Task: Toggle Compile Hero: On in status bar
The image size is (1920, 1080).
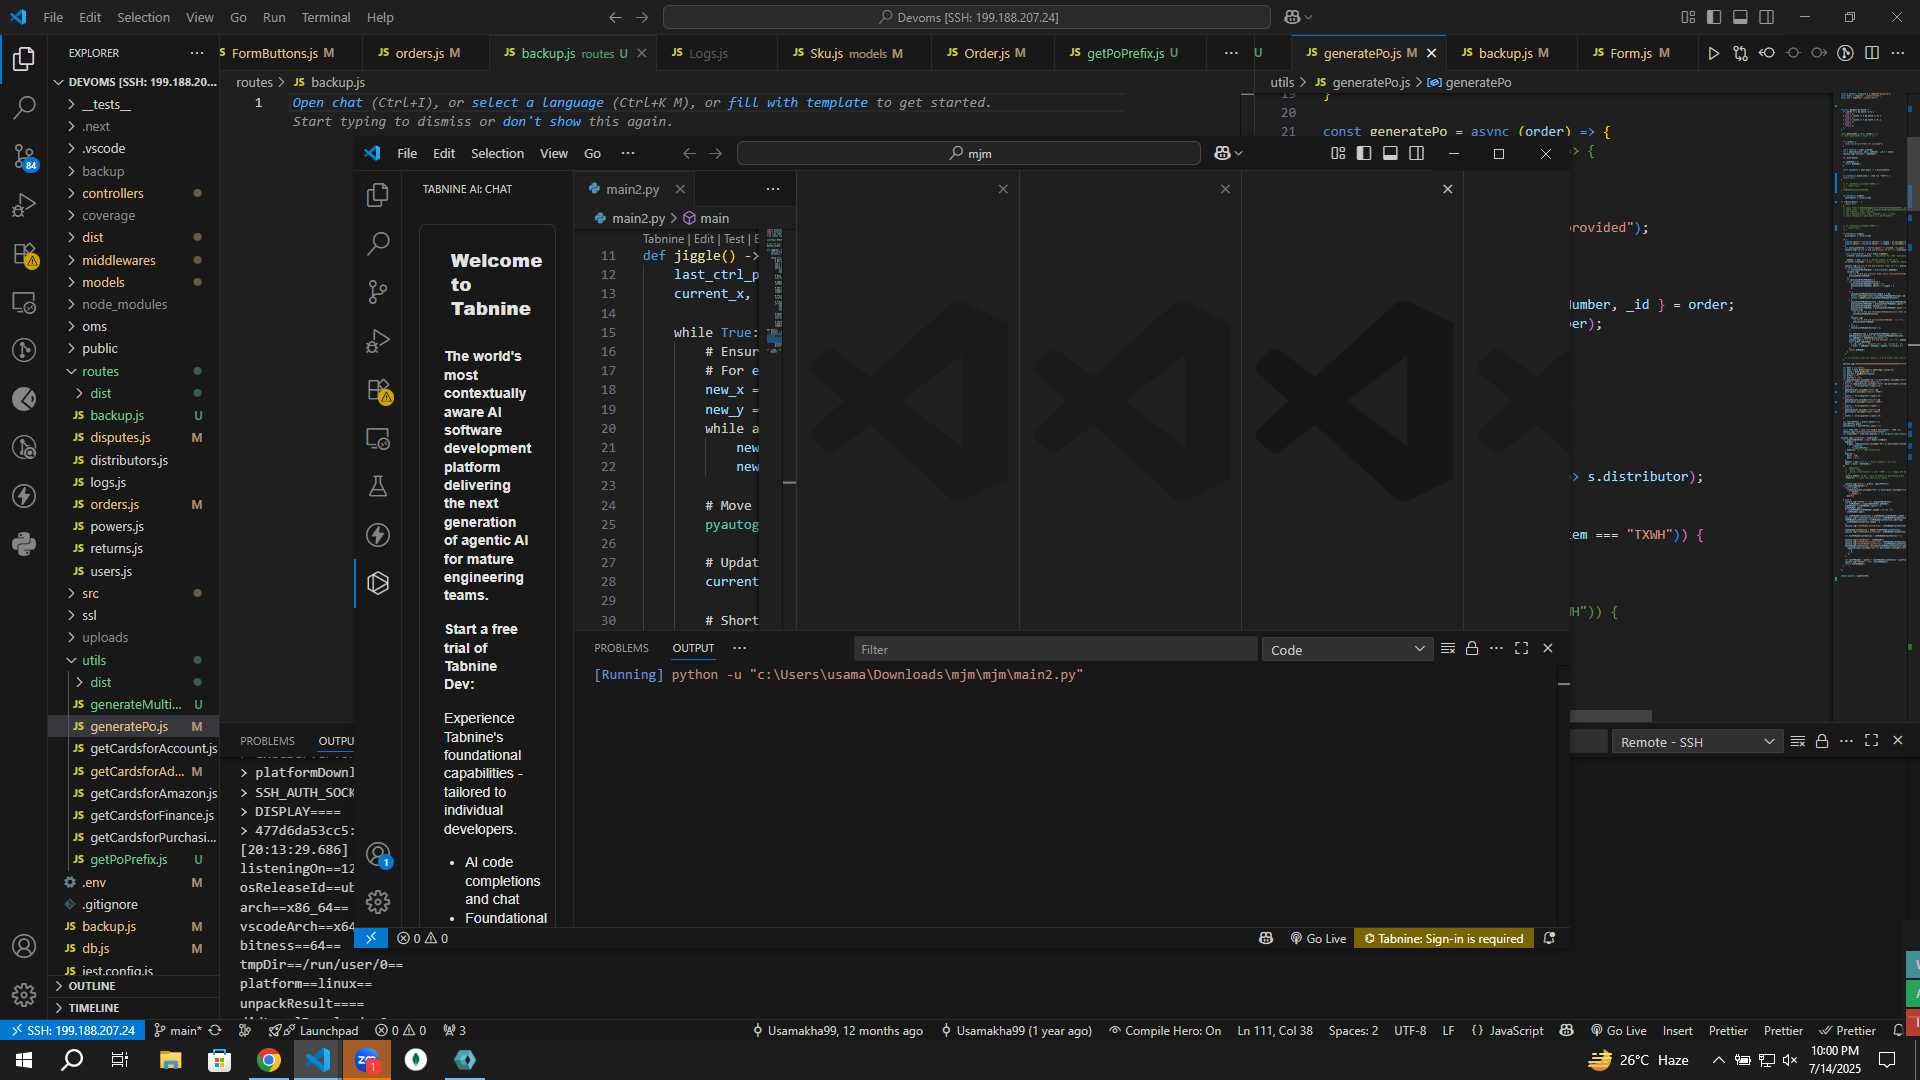Action: tap(1165, 1031)
